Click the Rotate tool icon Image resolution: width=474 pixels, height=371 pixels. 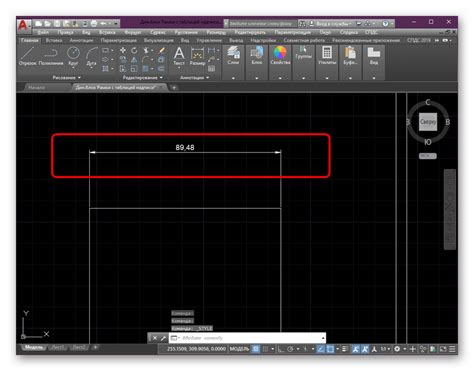pos(134,50)
